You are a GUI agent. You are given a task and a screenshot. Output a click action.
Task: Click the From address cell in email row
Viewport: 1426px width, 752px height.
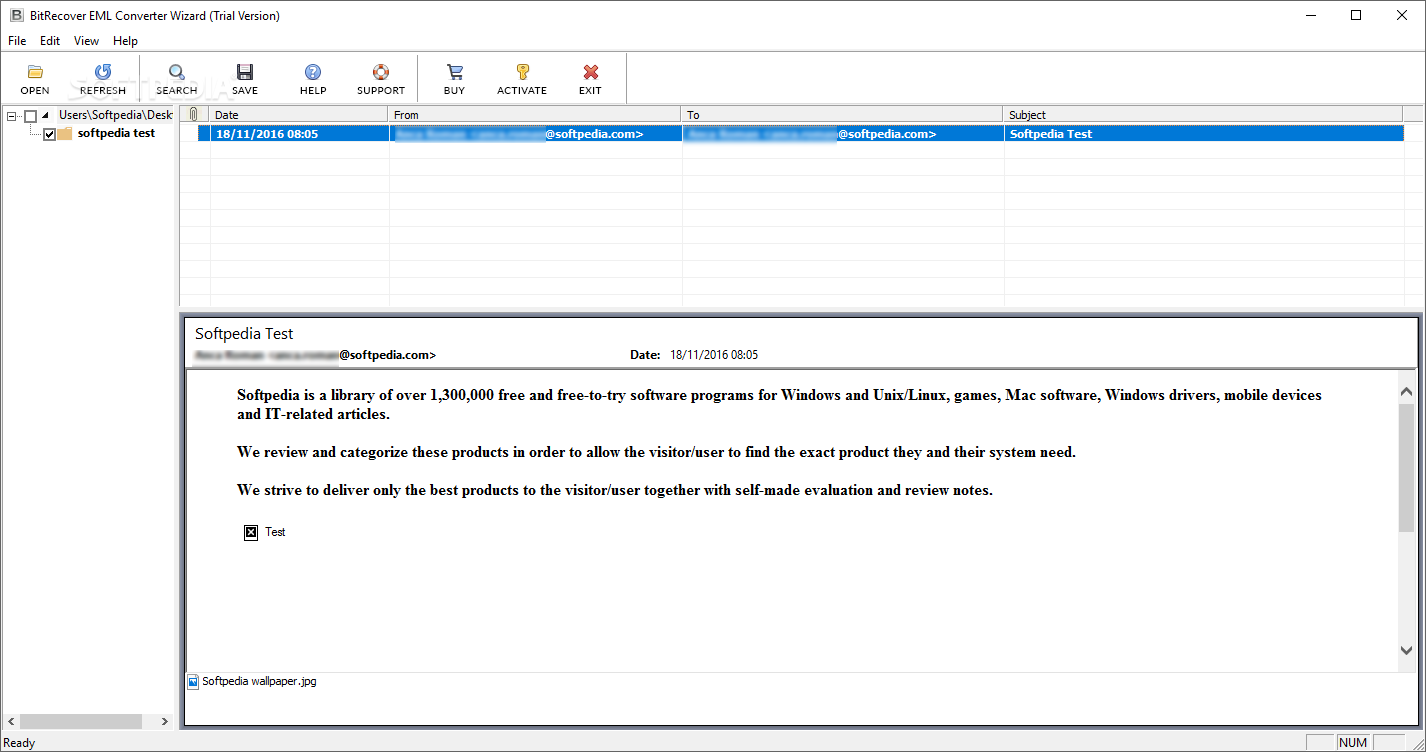tap(535, 133)
